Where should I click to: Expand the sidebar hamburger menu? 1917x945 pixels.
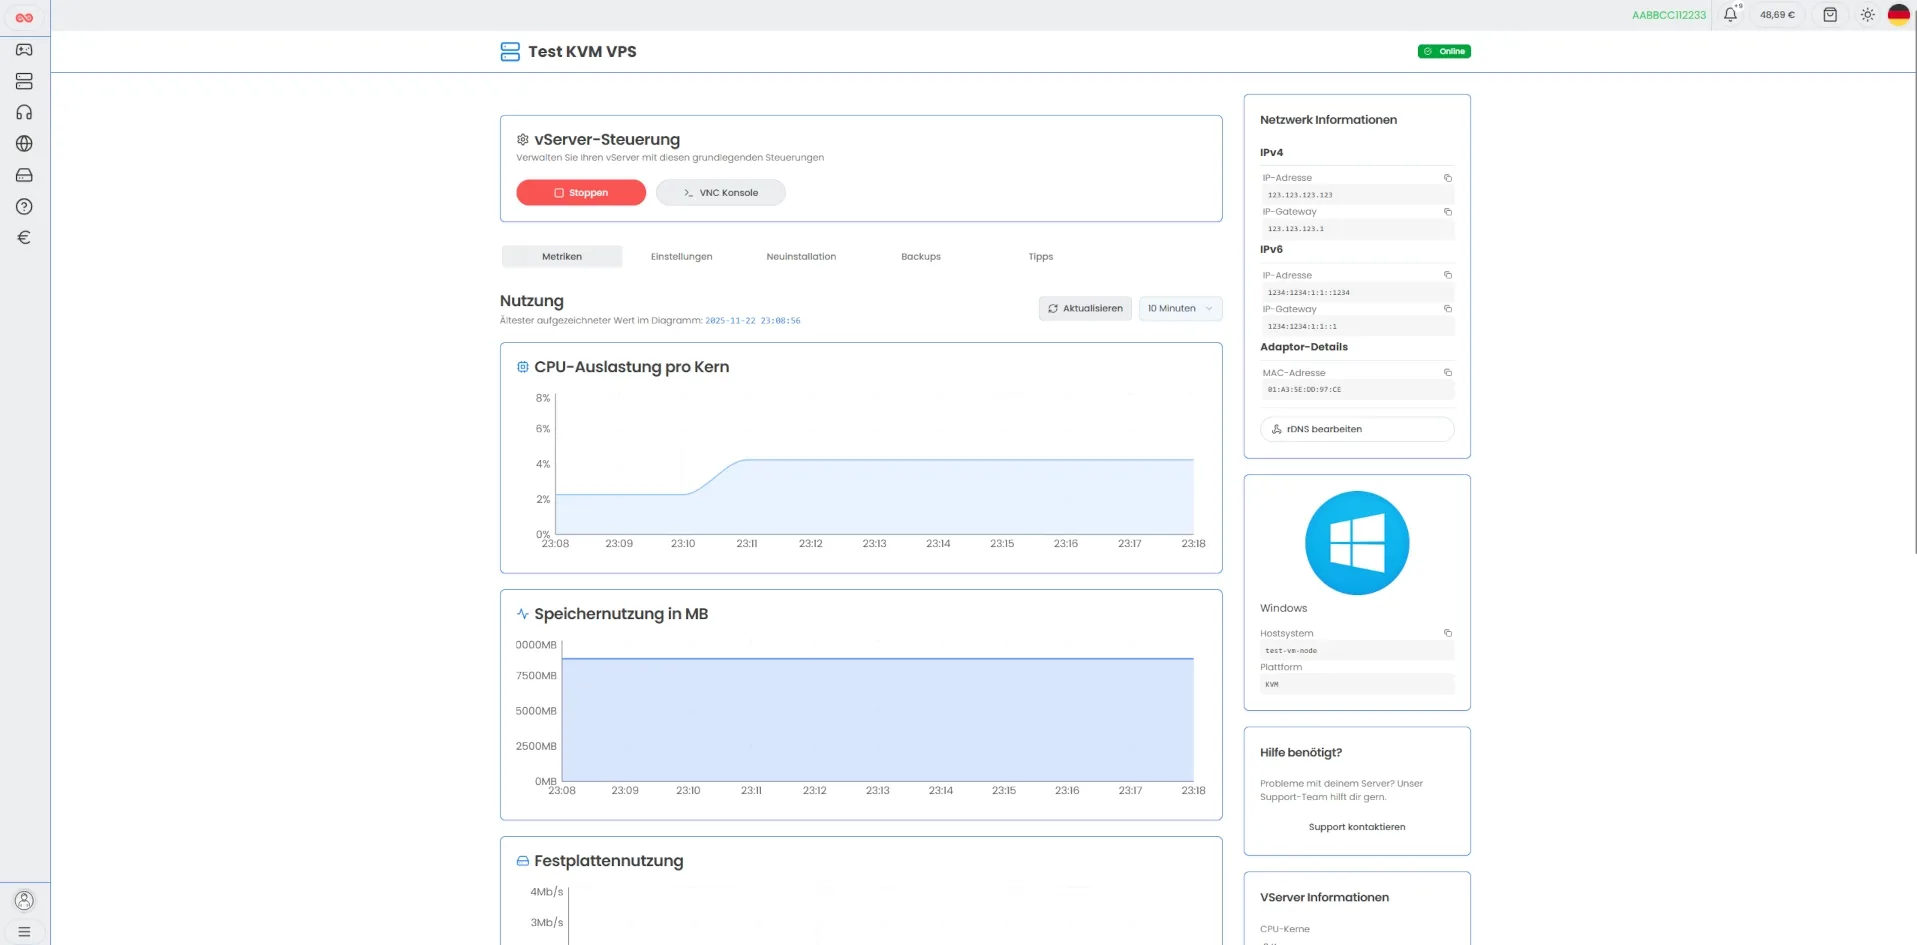click(x=24, y=931)
